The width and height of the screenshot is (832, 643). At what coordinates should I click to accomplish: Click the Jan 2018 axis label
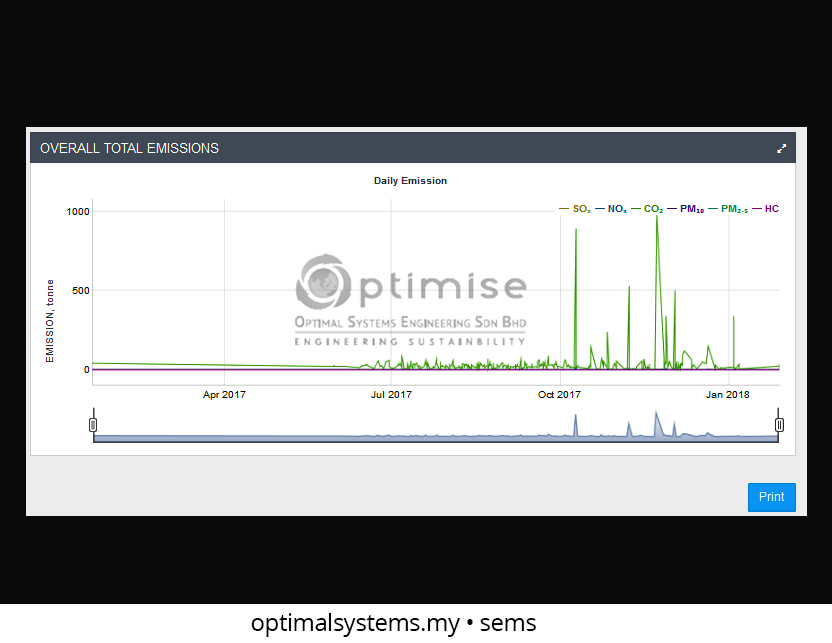[727, 395]
